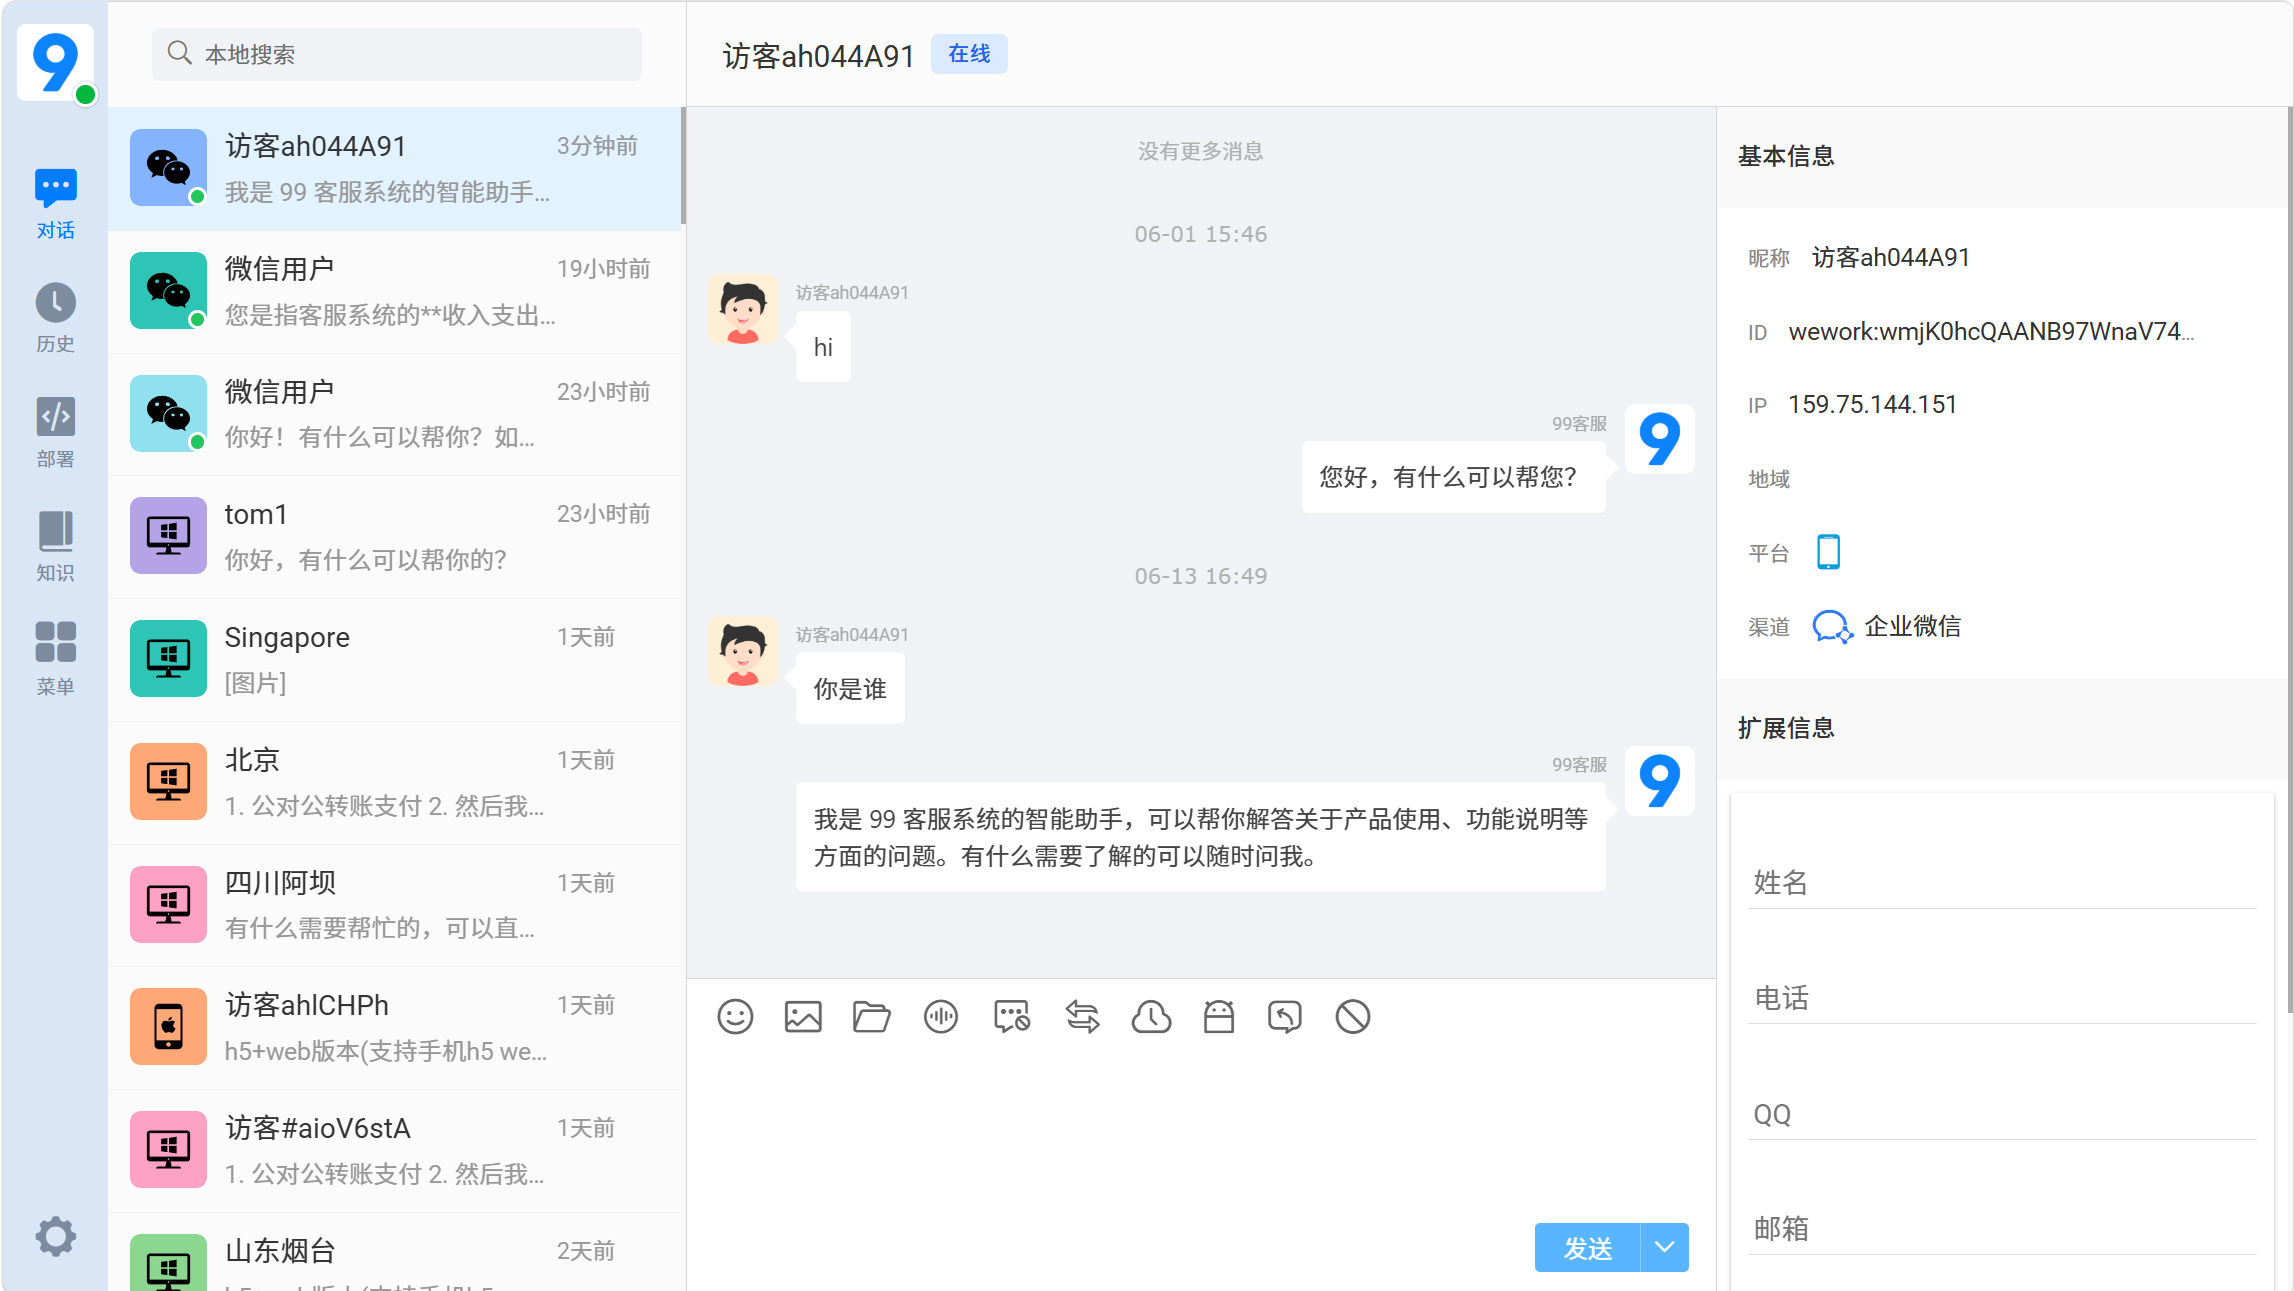
Task: Click the 没有更多消息 notice
Action: pyautogui.click(x=1200, y=151)
